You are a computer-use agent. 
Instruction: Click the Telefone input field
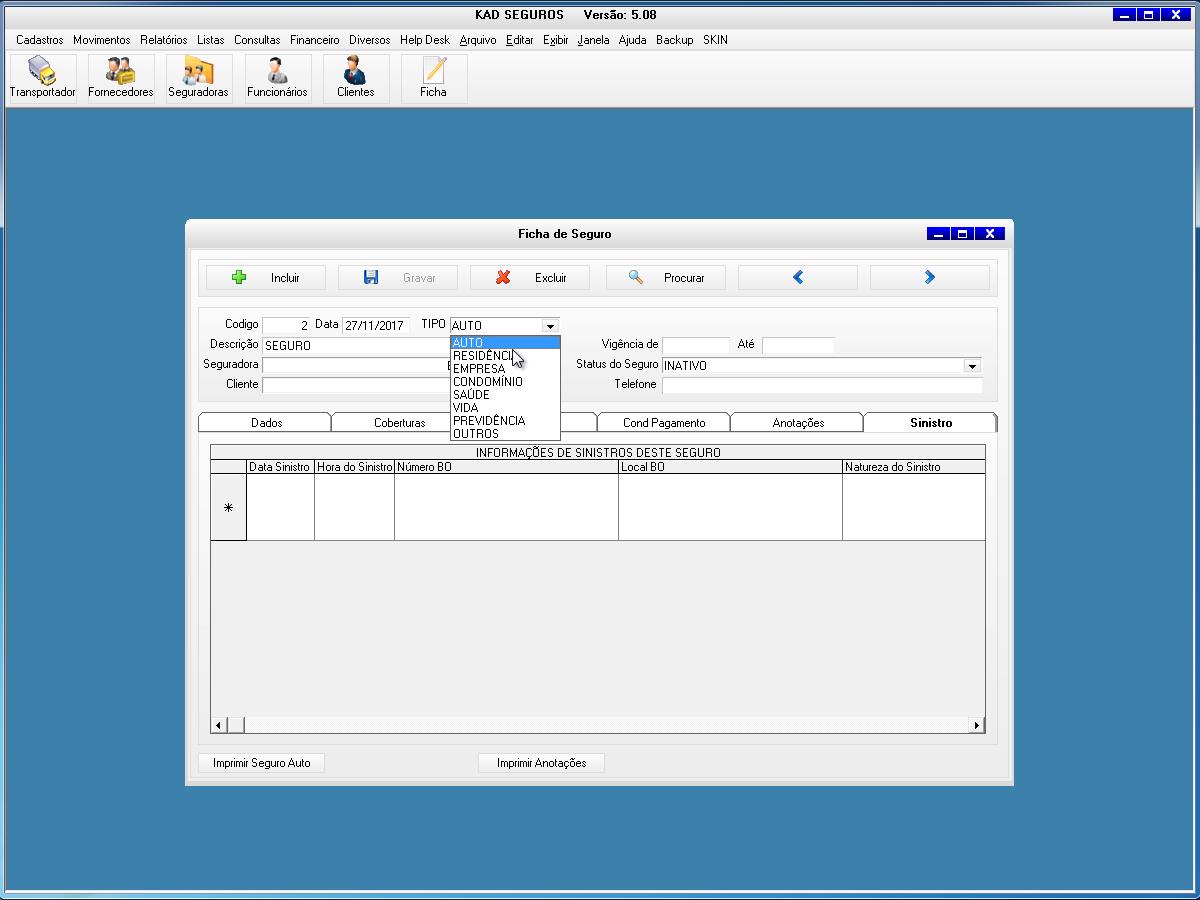(x=821, y=385)
